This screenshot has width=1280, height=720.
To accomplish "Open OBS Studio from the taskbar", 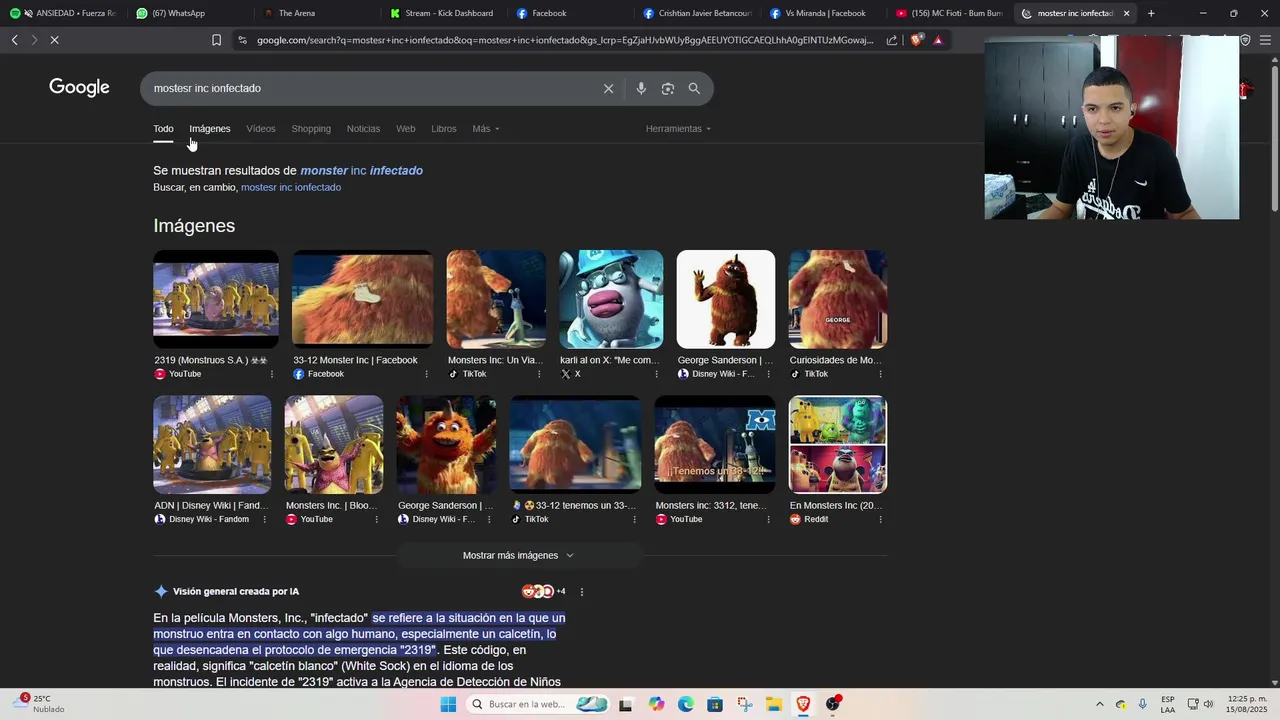I will [x=833, y=704].
